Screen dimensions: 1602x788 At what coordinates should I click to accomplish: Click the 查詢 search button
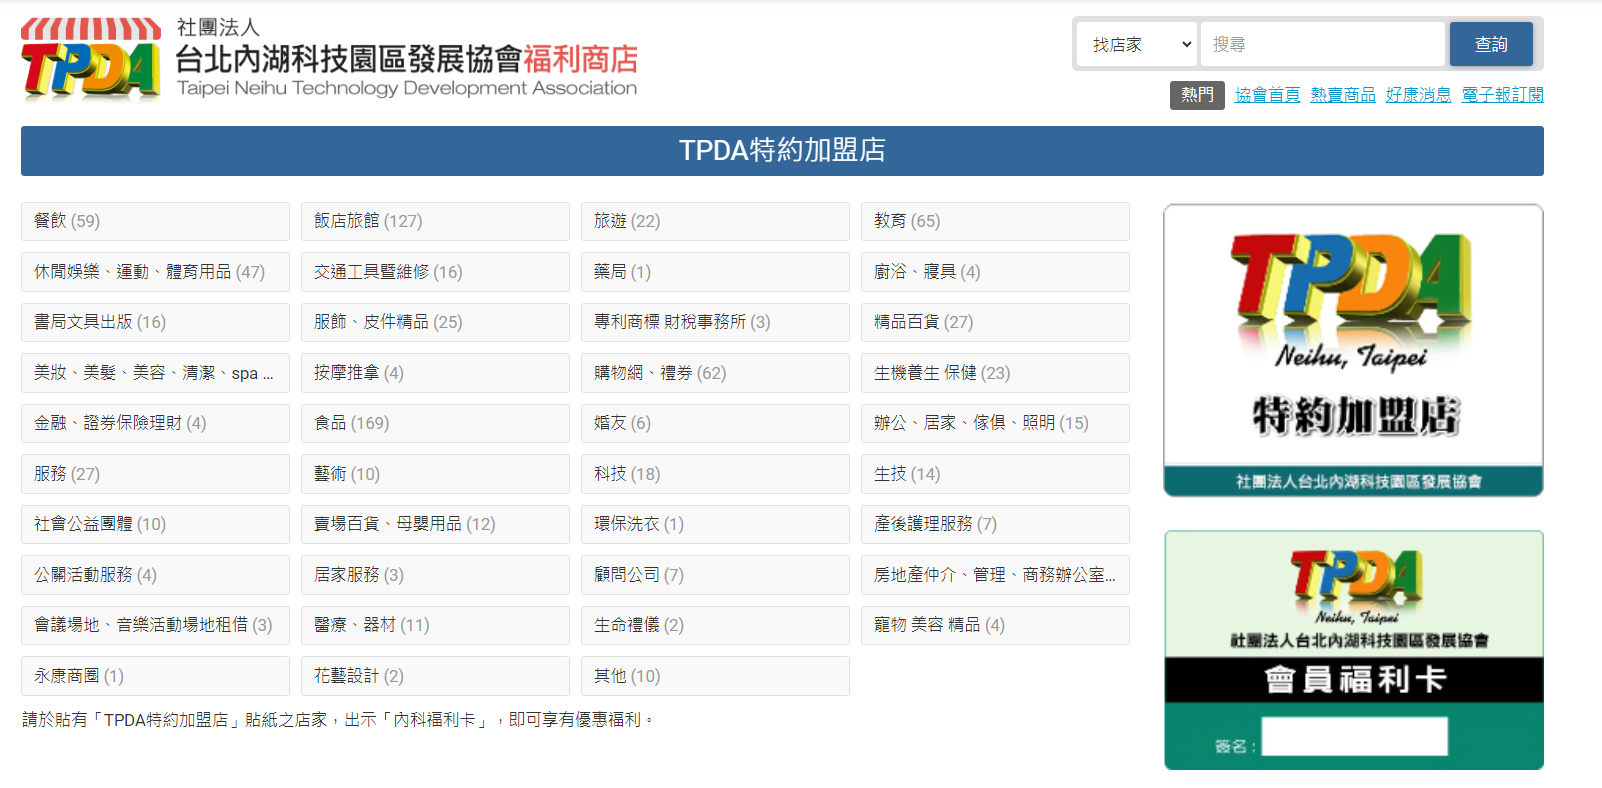click(1491, 44)
